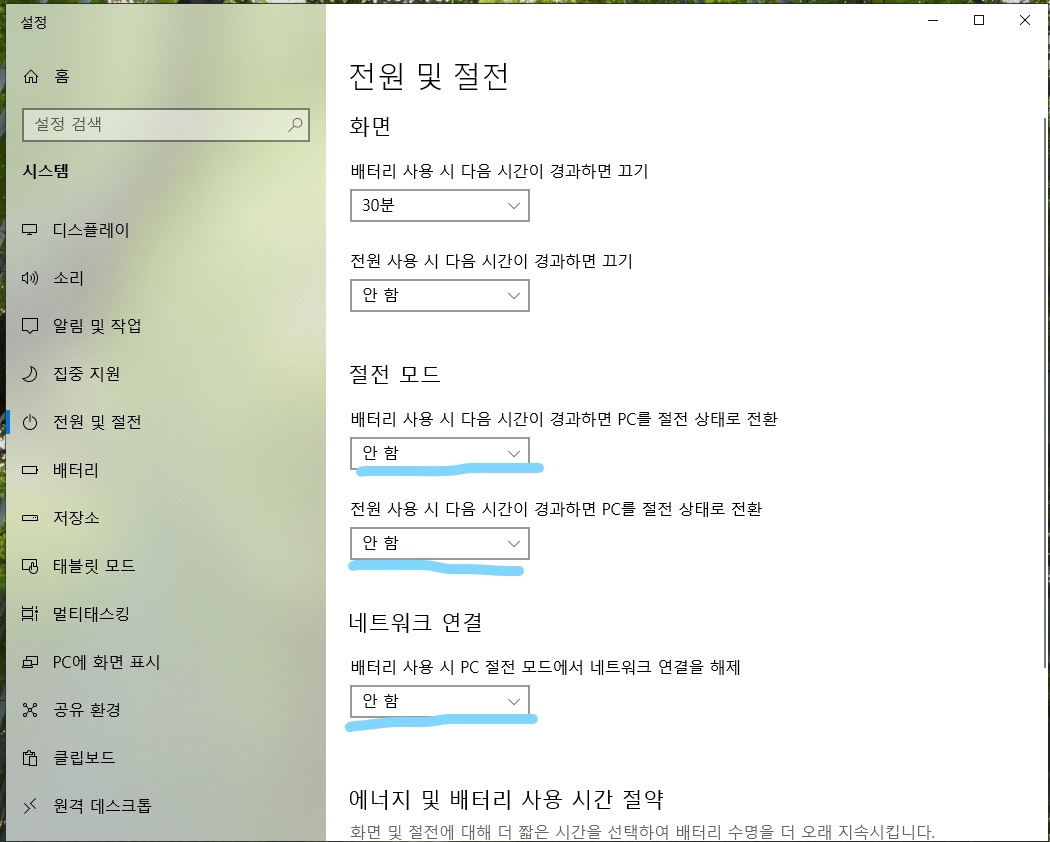
Task: Click the 멀티태스킹 icon
Action: (x=30, y=614)
